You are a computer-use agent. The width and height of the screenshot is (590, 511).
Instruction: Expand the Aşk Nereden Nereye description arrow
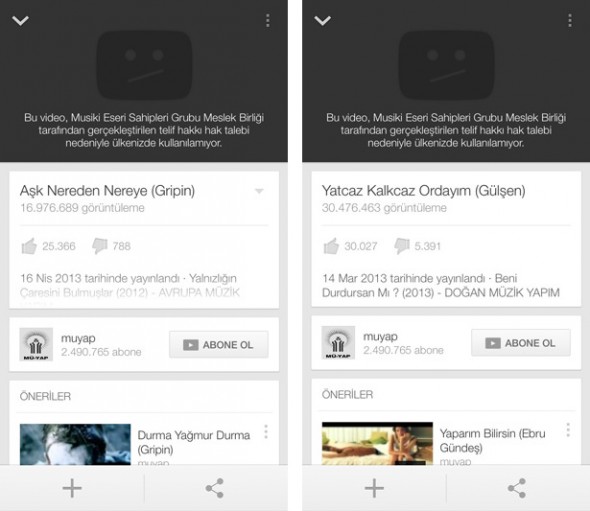259,191
